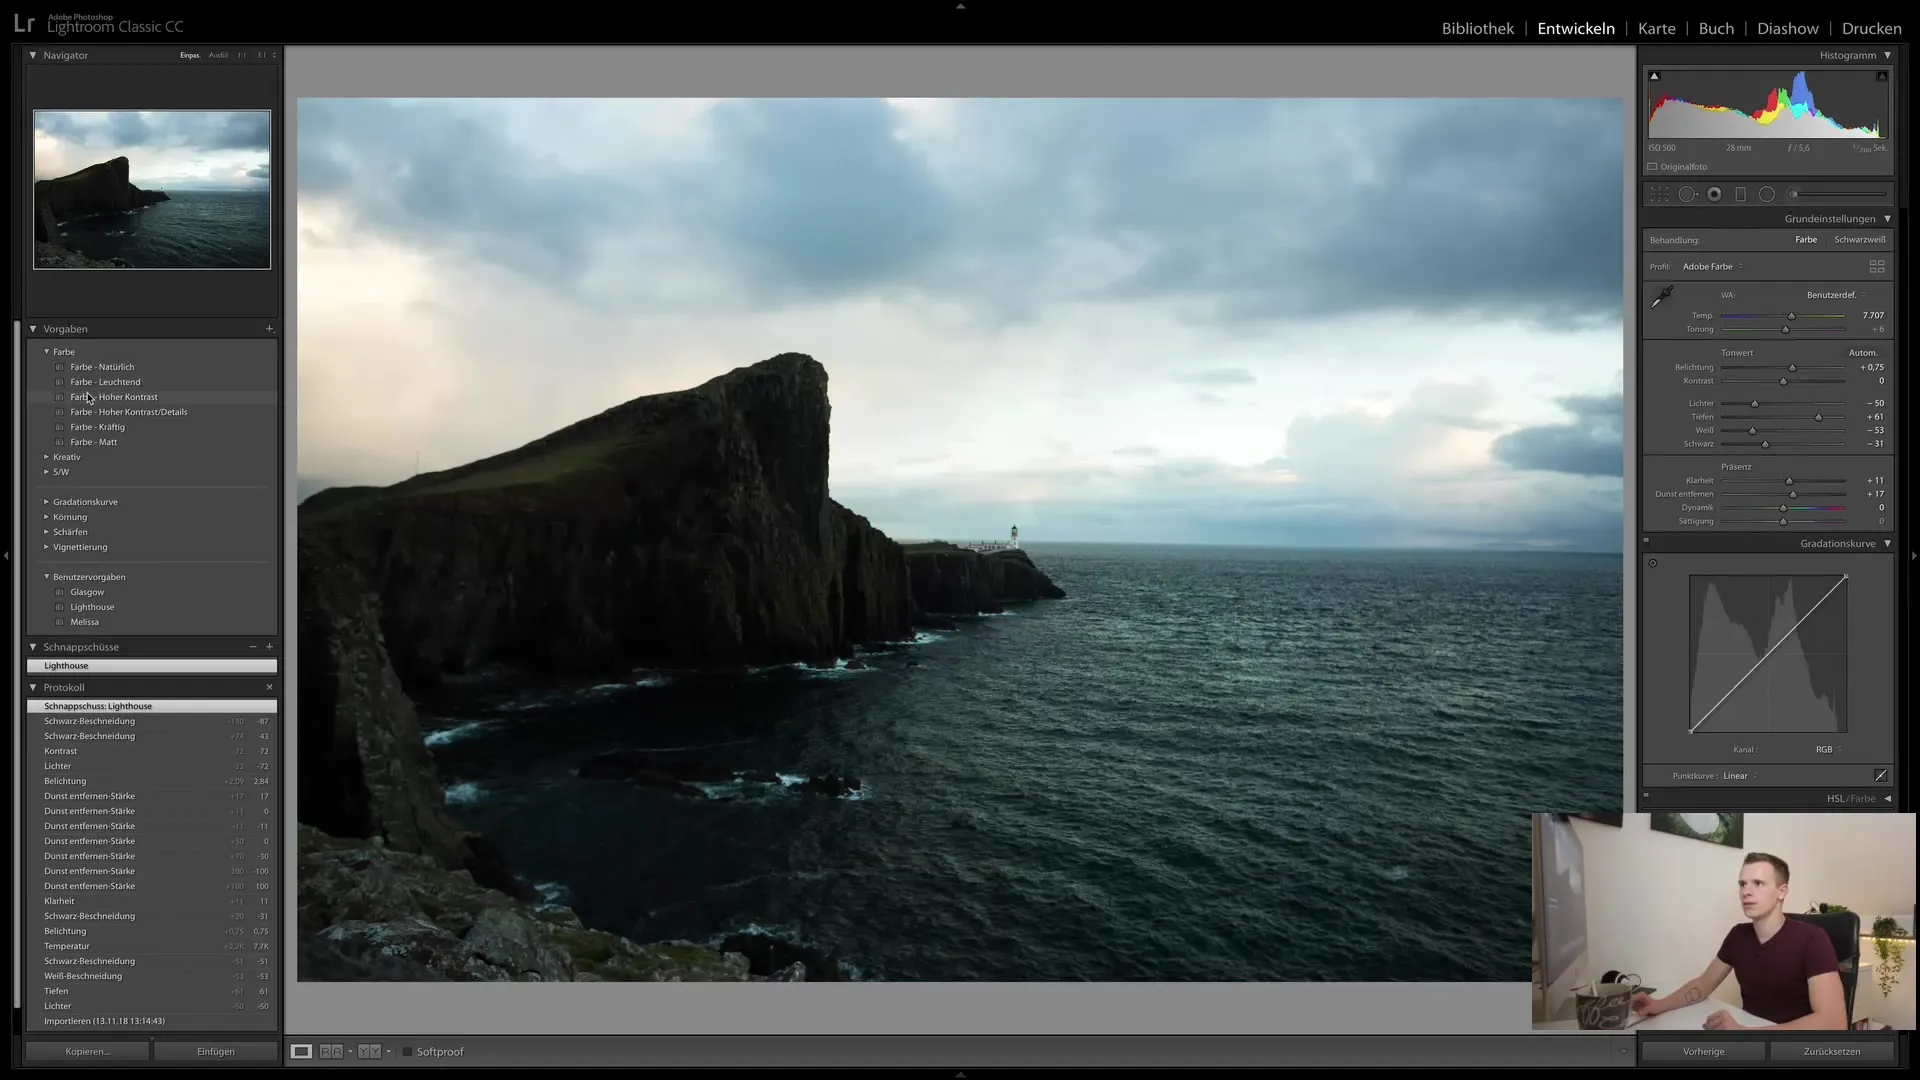This screenshot has width=1920, height=1080.
Task: Apply the Glasgow user preset
Action: pyautogui.click(x=87, y=592)
